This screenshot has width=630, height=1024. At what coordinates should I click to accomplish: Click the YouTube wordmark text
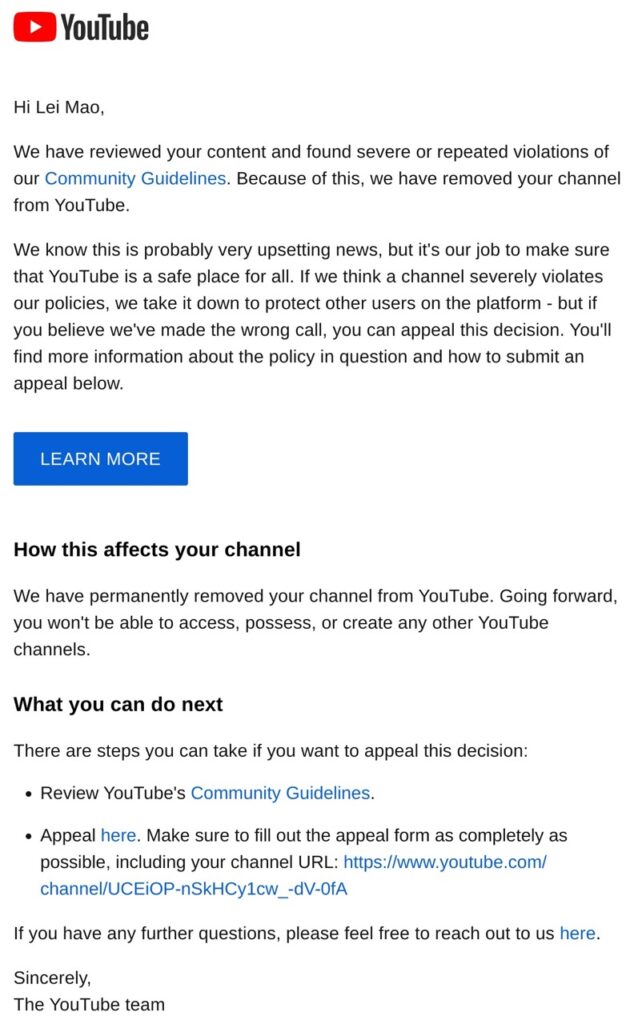105,27
